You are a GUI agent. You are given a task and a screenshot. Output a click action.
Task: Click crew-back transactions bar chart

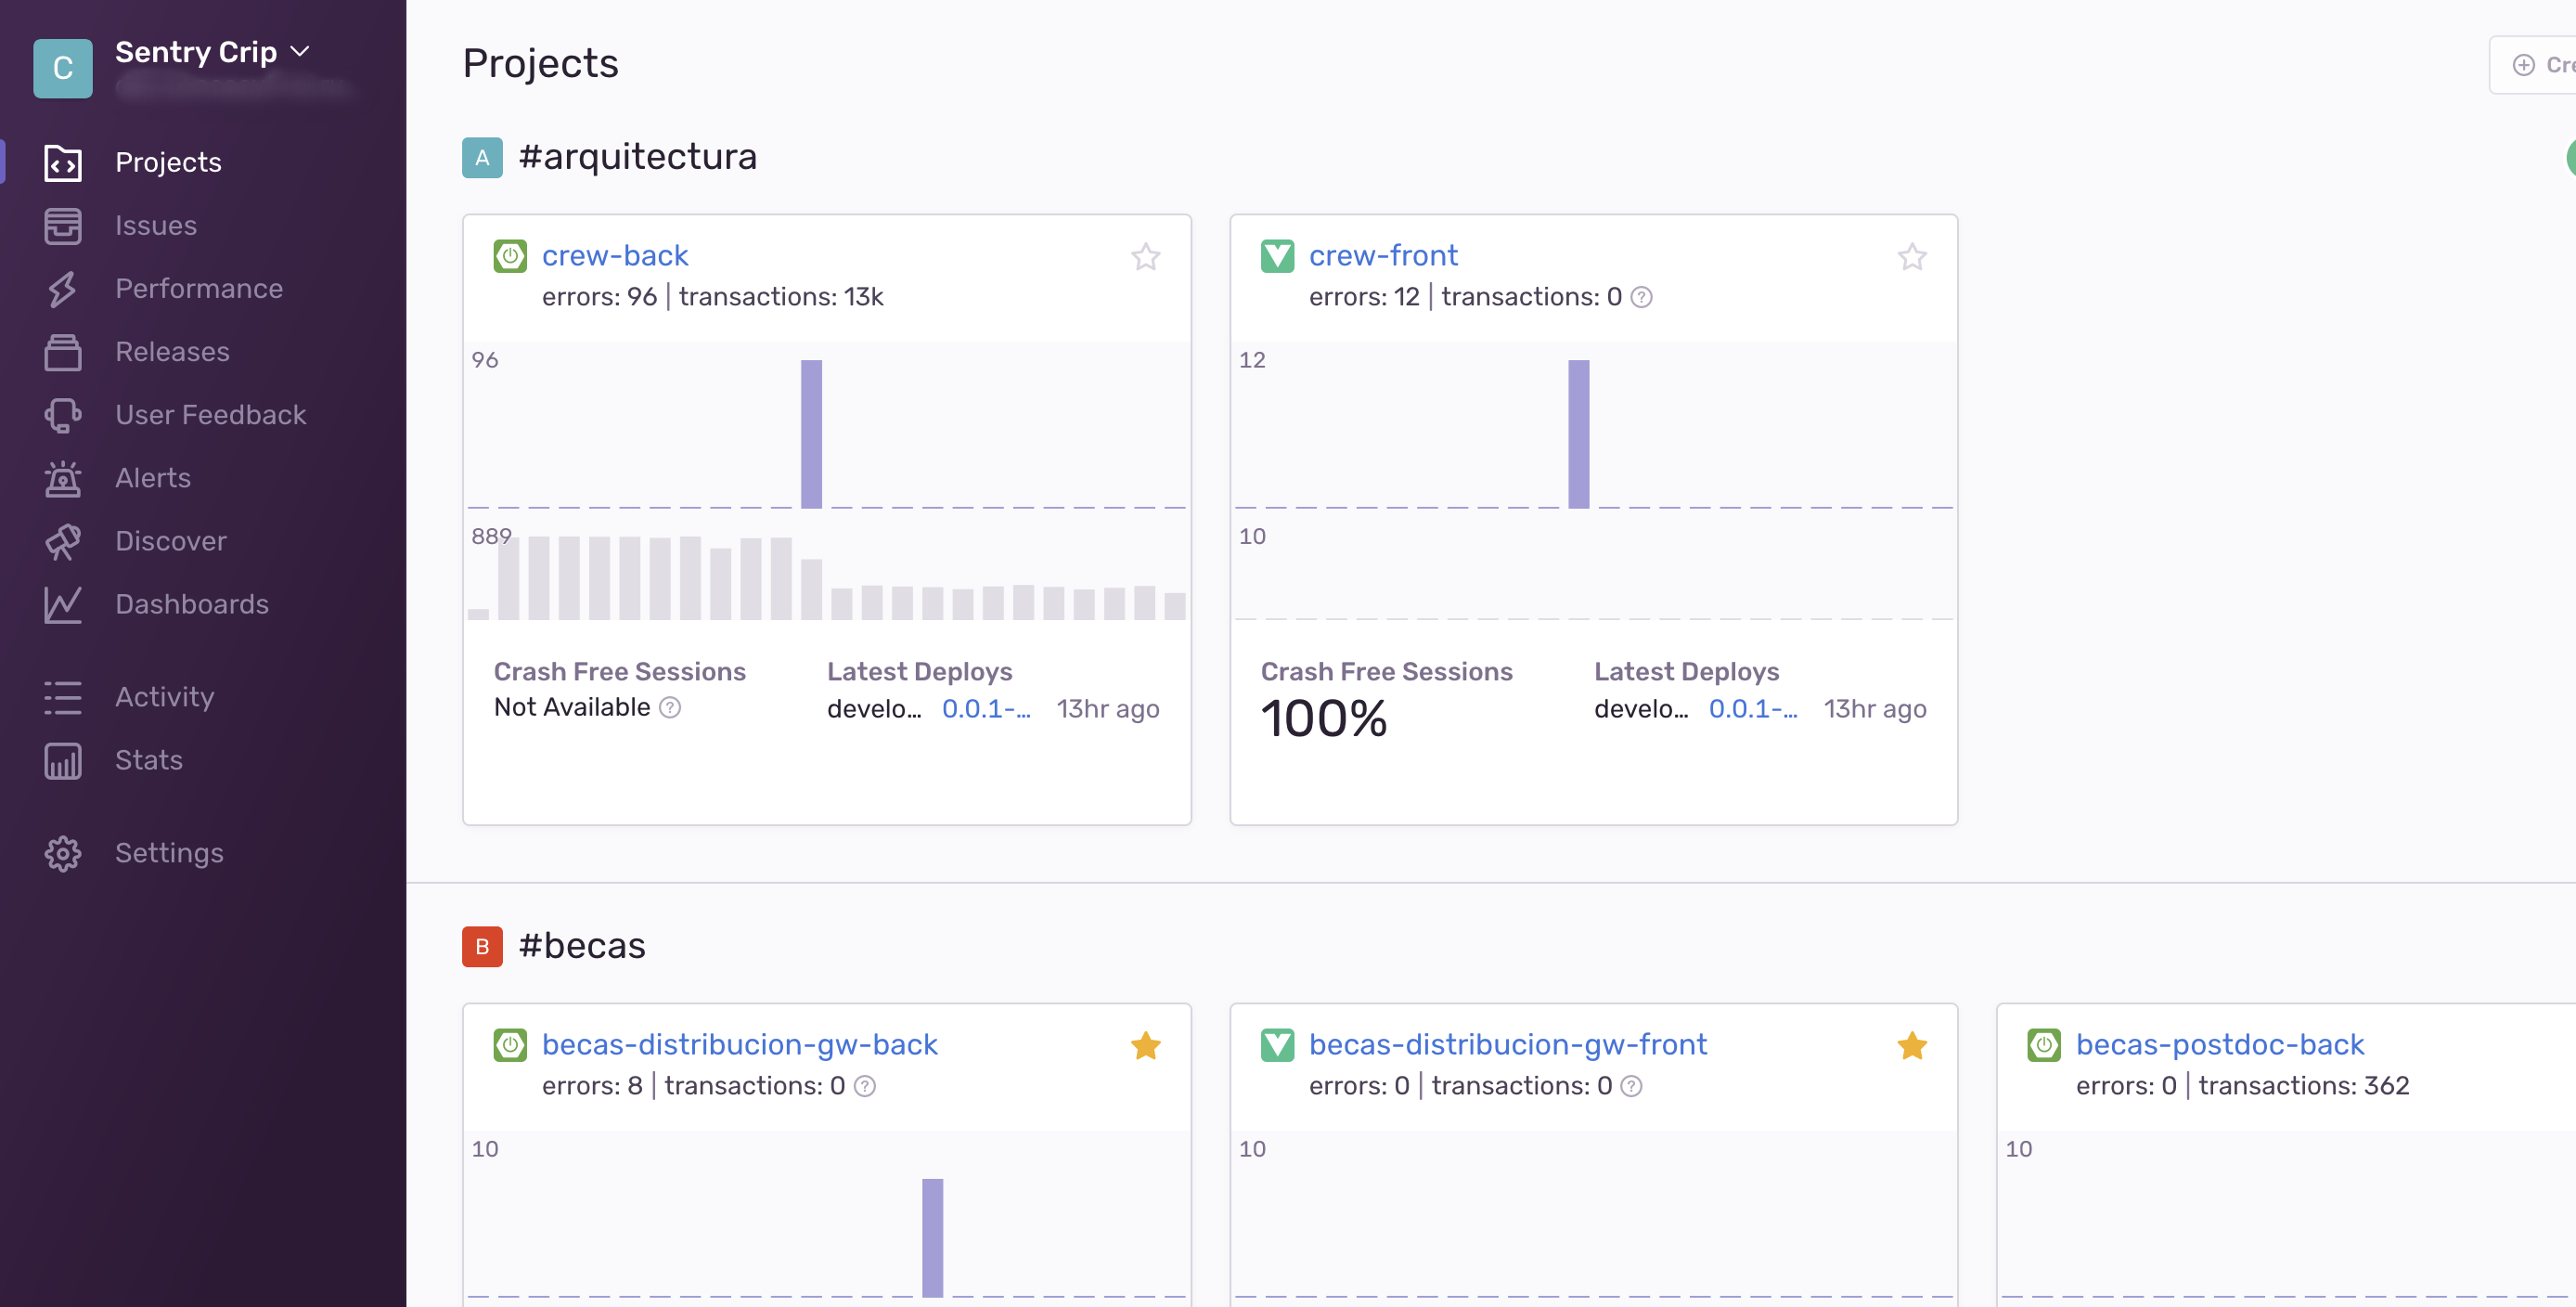pyautogui.click(x=827, y=577)
